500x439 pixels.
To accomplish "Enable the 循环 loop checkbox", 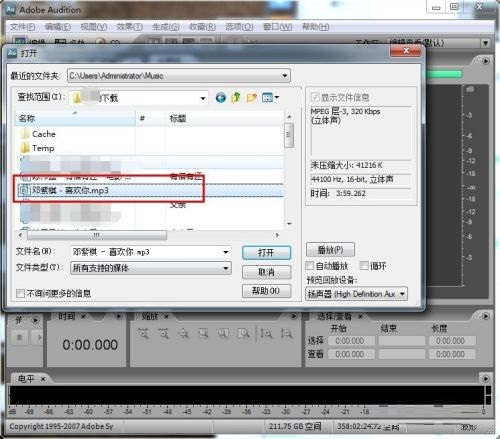I will coord(364,266).
